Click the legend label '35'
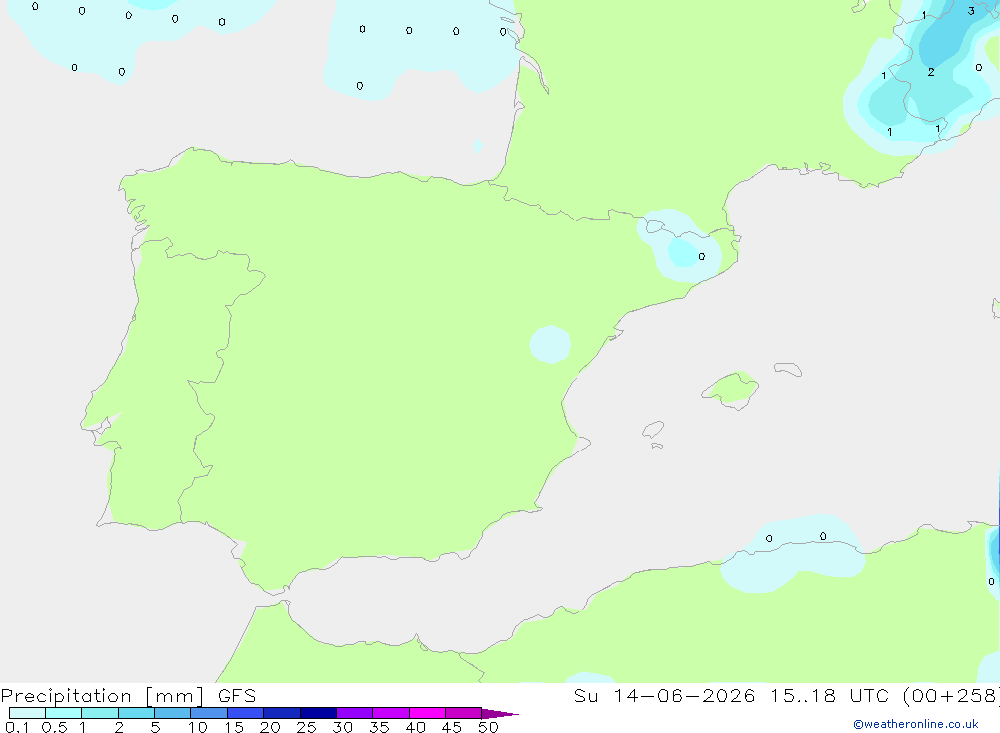Image resolution: width=1000 pixels, height=733 pixels. [x=379, y=727]
